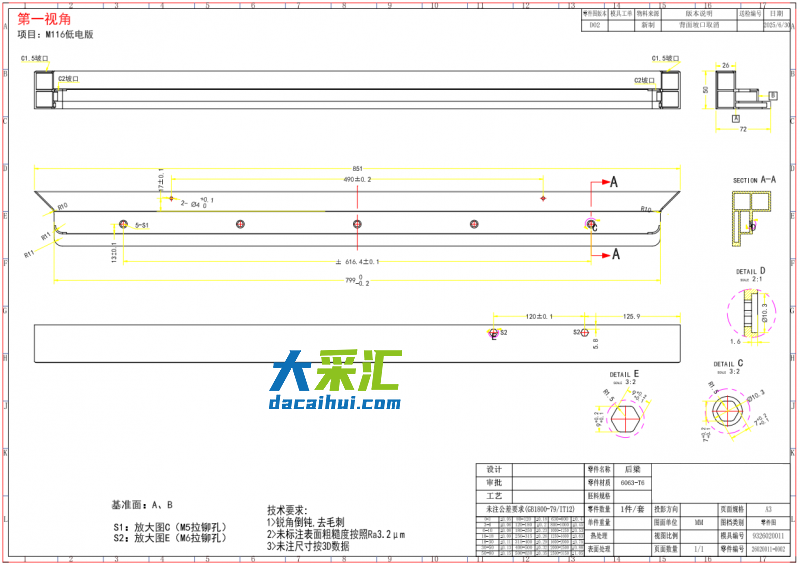This screenshot has width=800, height=564.
Task: Select the 490±0.2 dimension text
Action: click(357, 180)
